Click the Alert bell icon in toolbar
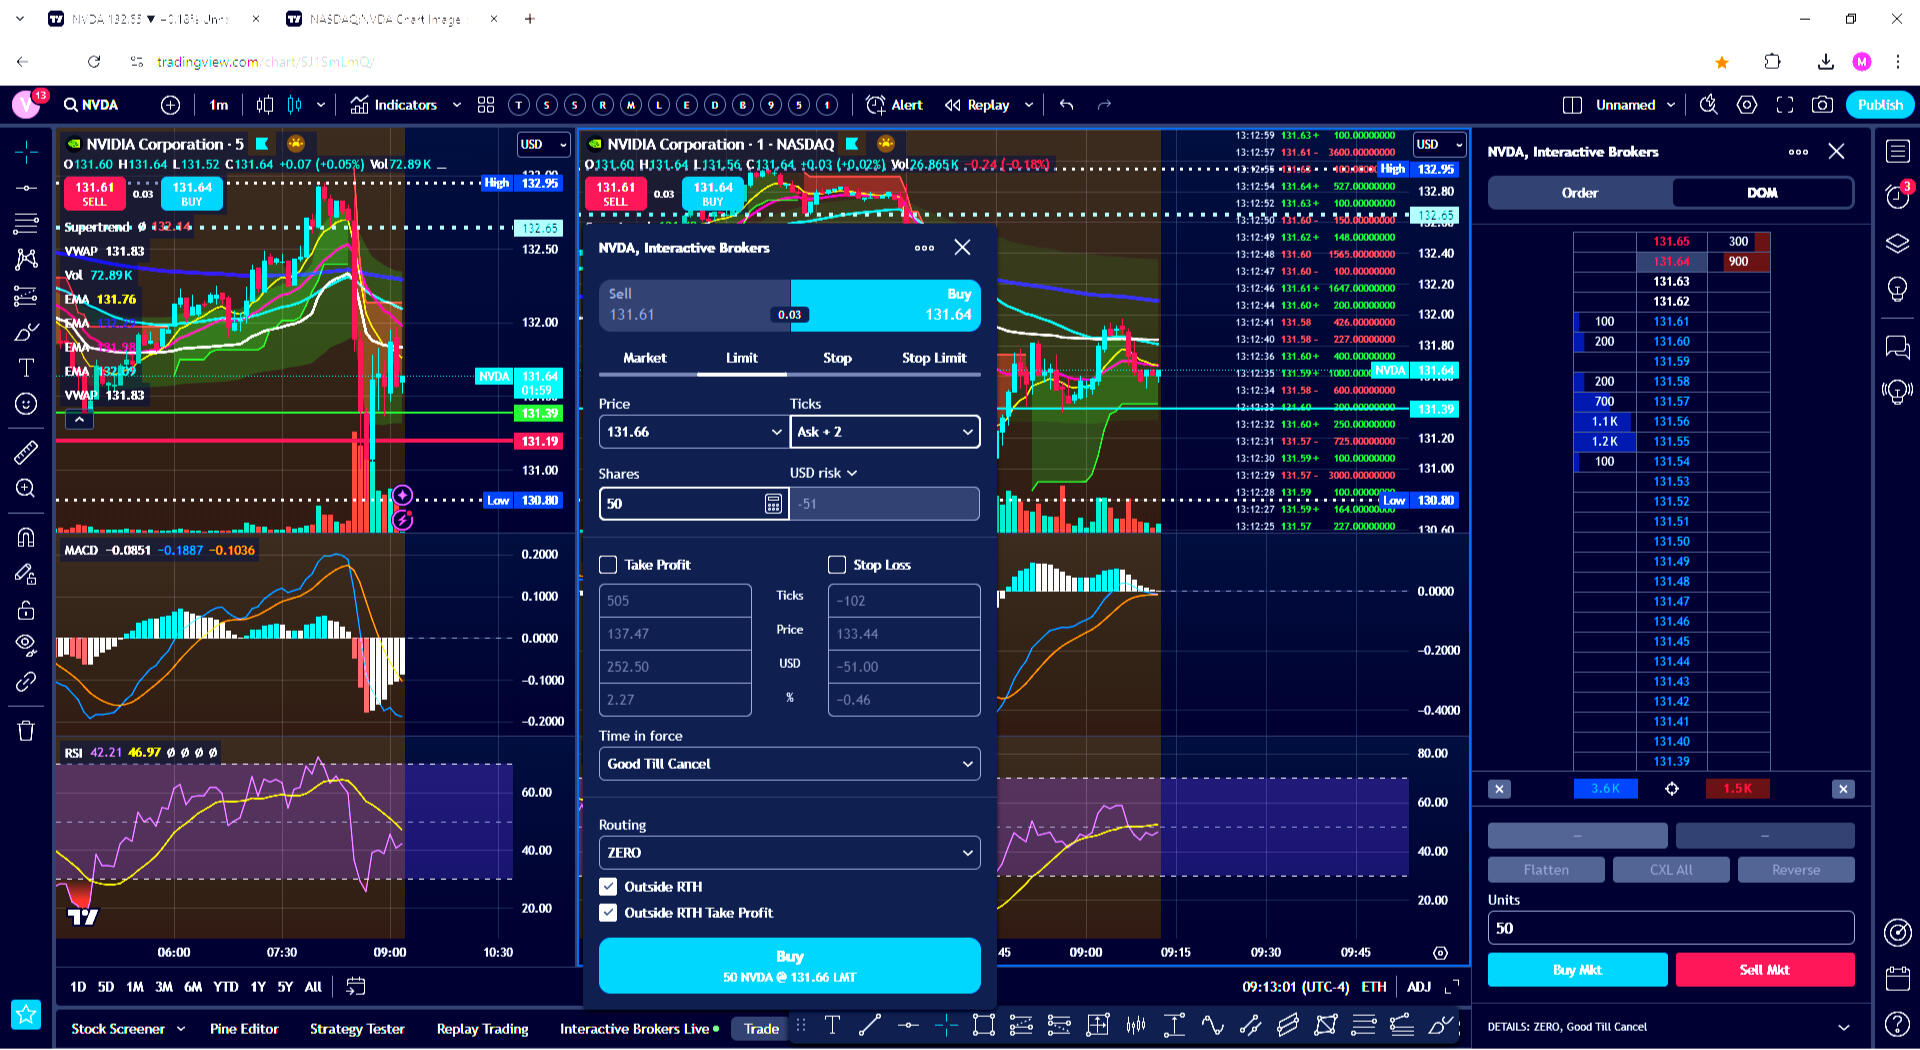Viewport: 1920px width, 1050px height. click(x=876, y=105)
